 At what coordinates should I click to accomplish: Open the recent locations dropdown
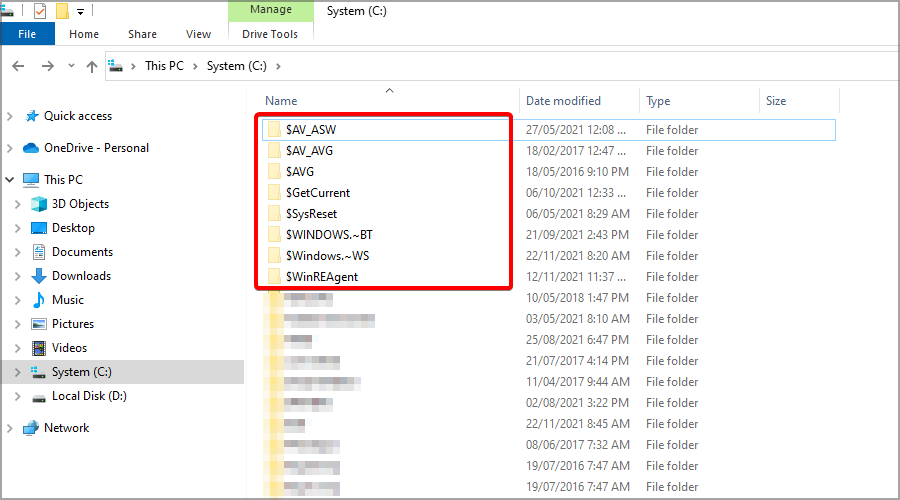71,66
